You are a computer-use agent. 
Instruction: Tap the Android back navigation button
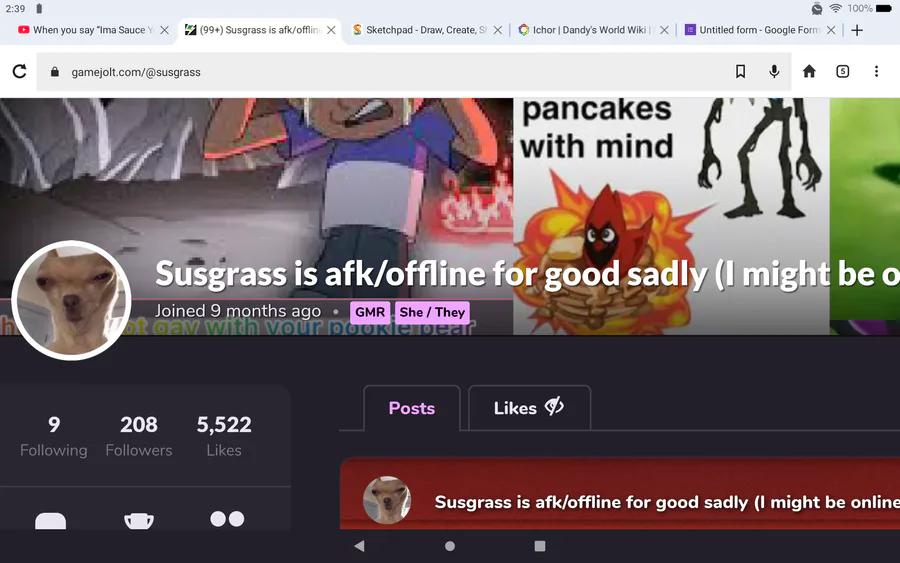[x=359, y=546]
